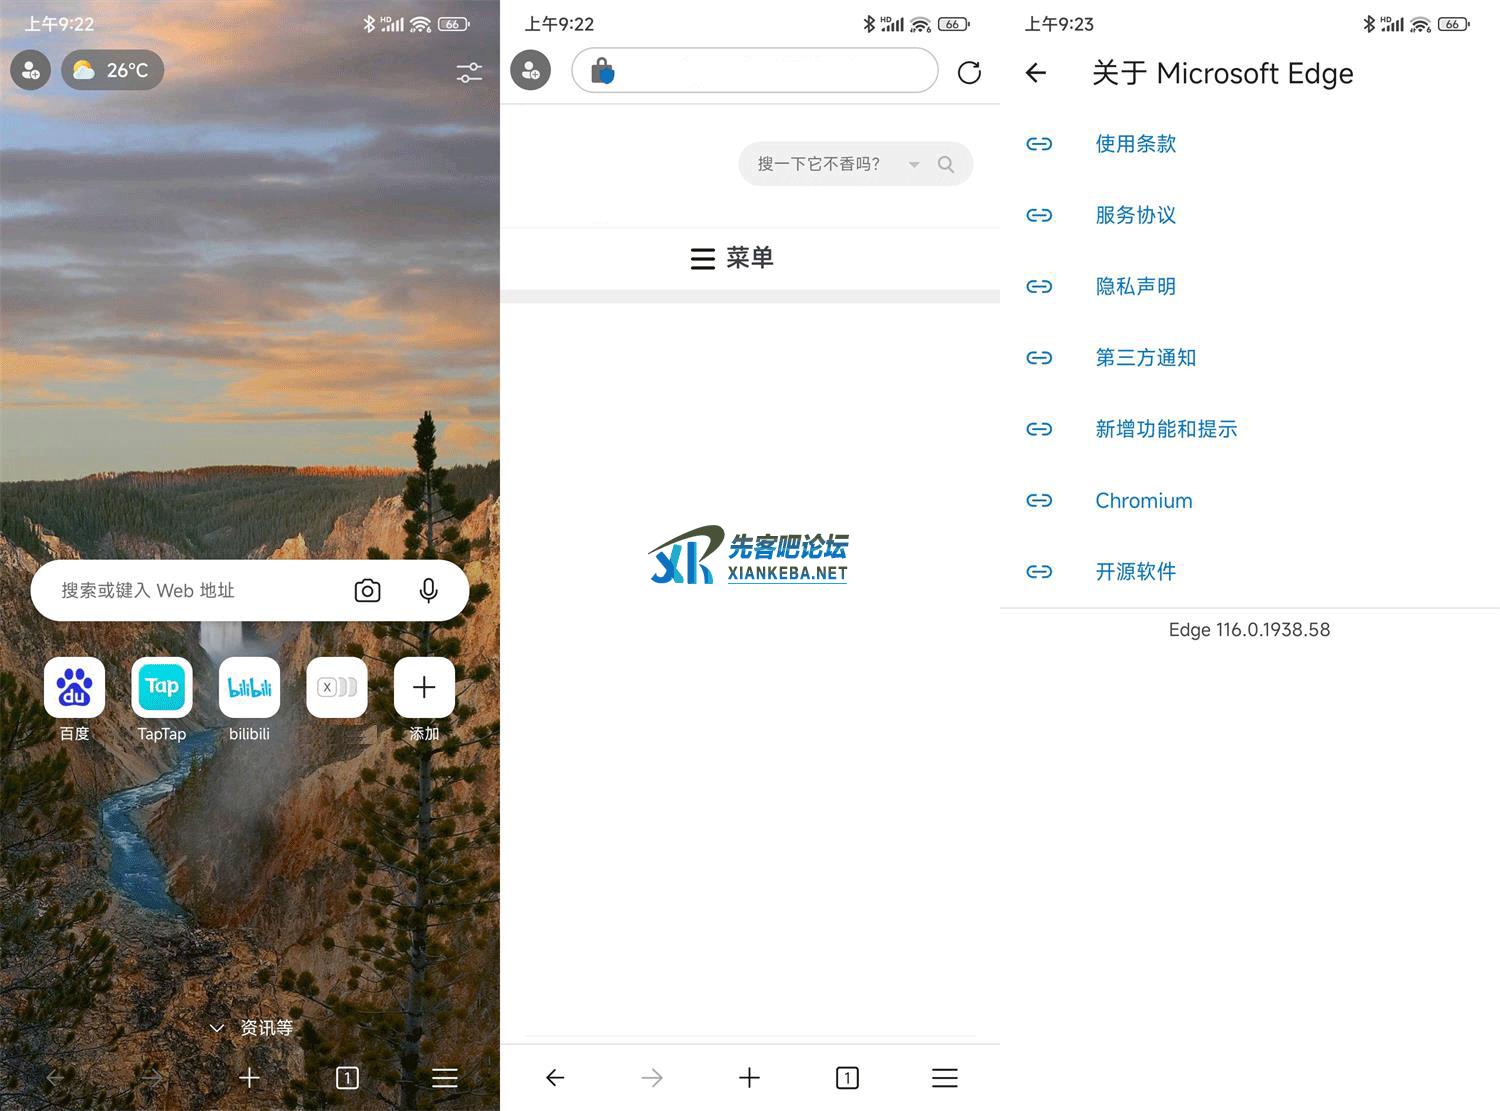Click the shopping bag icon in address bar

(602, 71)
